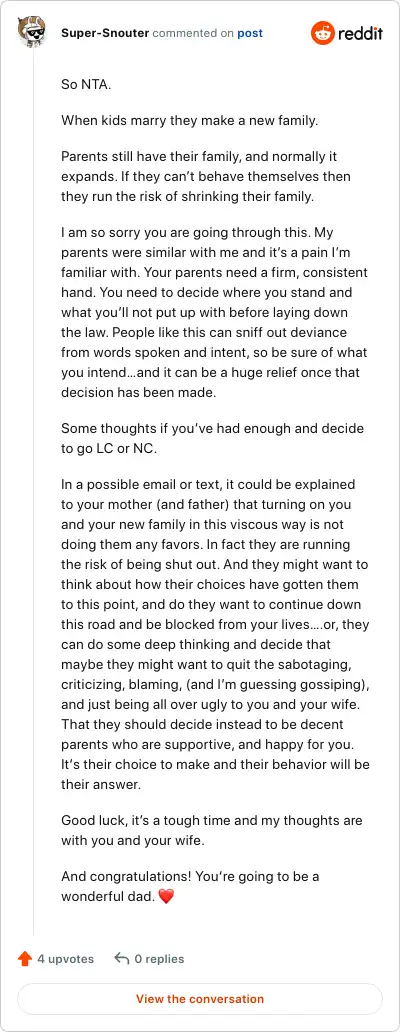Click the "Good luck, it's a tough time" paragraph
The height and width of the screenshot is (1032, 400).
(x=212, y=831)
